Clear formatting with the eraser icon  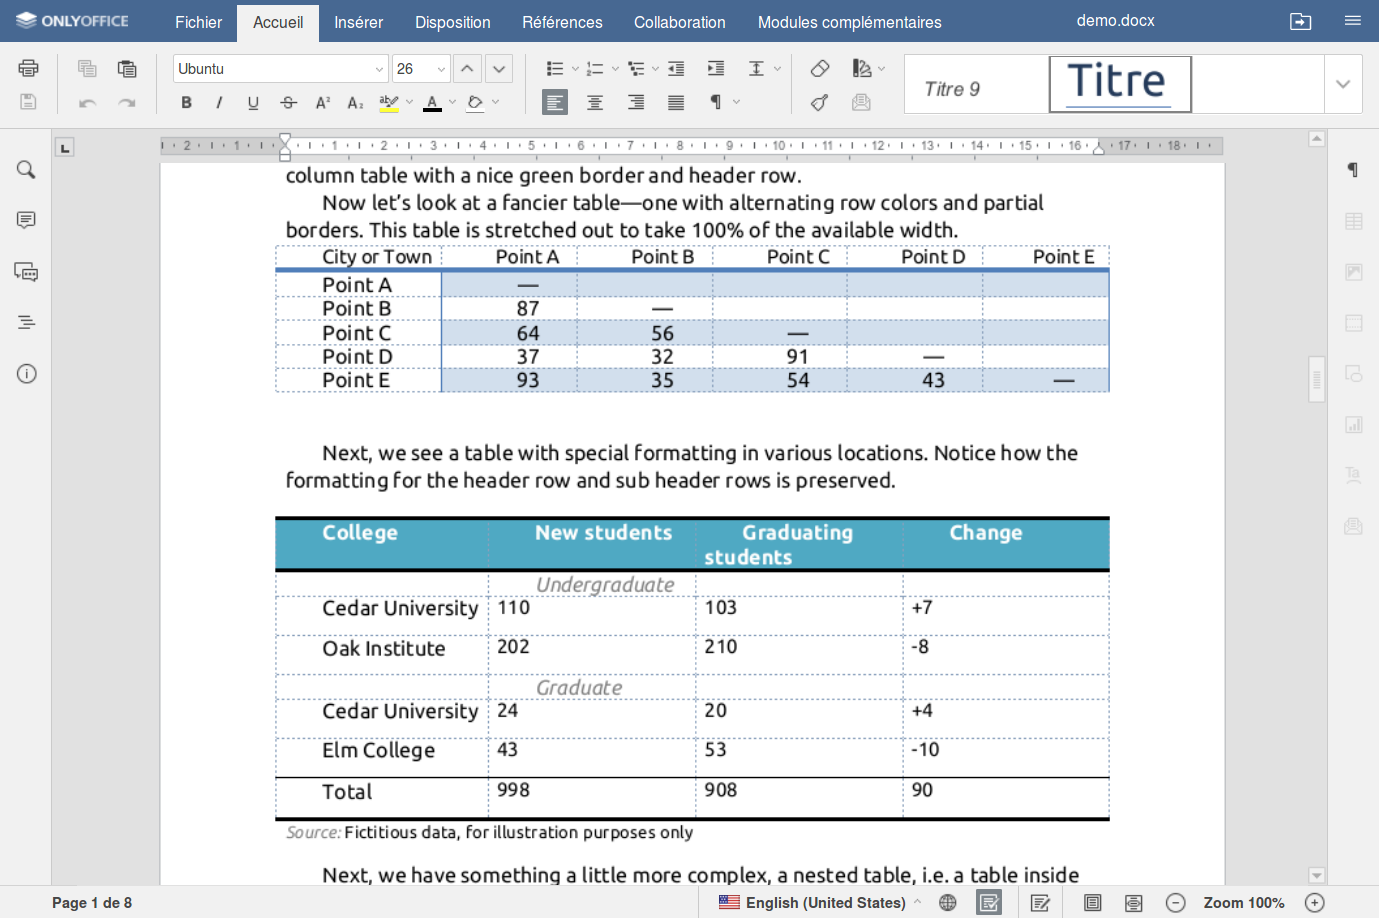pyautogui.click(x=820, y=68)
